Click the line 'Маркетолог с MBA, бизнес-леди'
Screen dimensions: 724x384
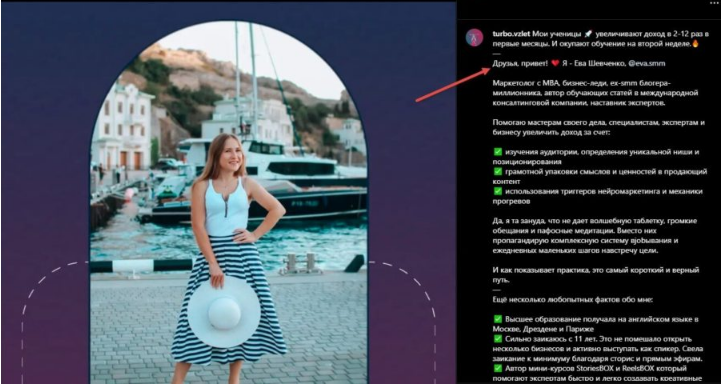[x=582, y=83]
